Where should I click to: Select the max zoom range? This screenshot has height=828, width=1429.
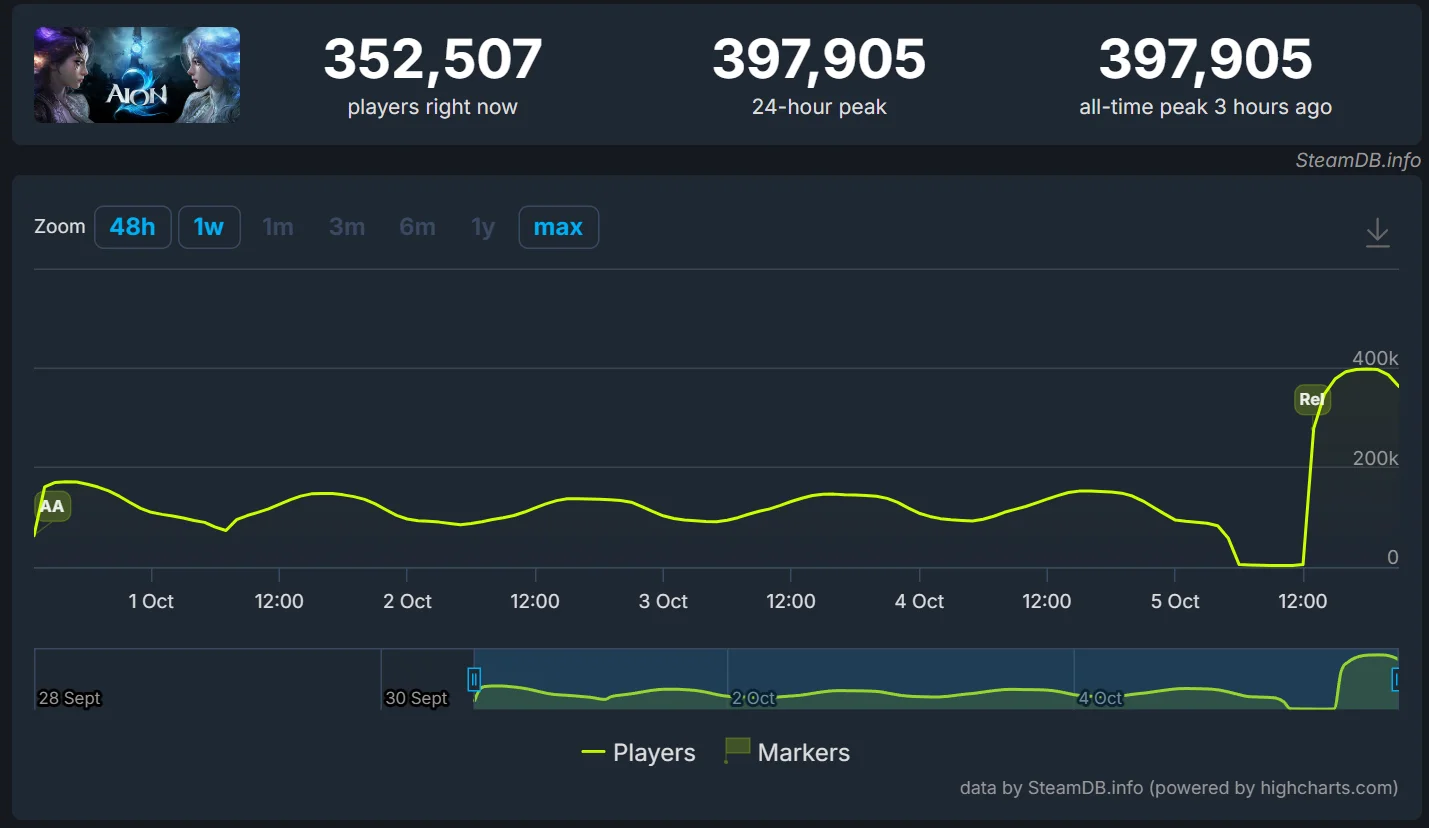pos(558,227)
